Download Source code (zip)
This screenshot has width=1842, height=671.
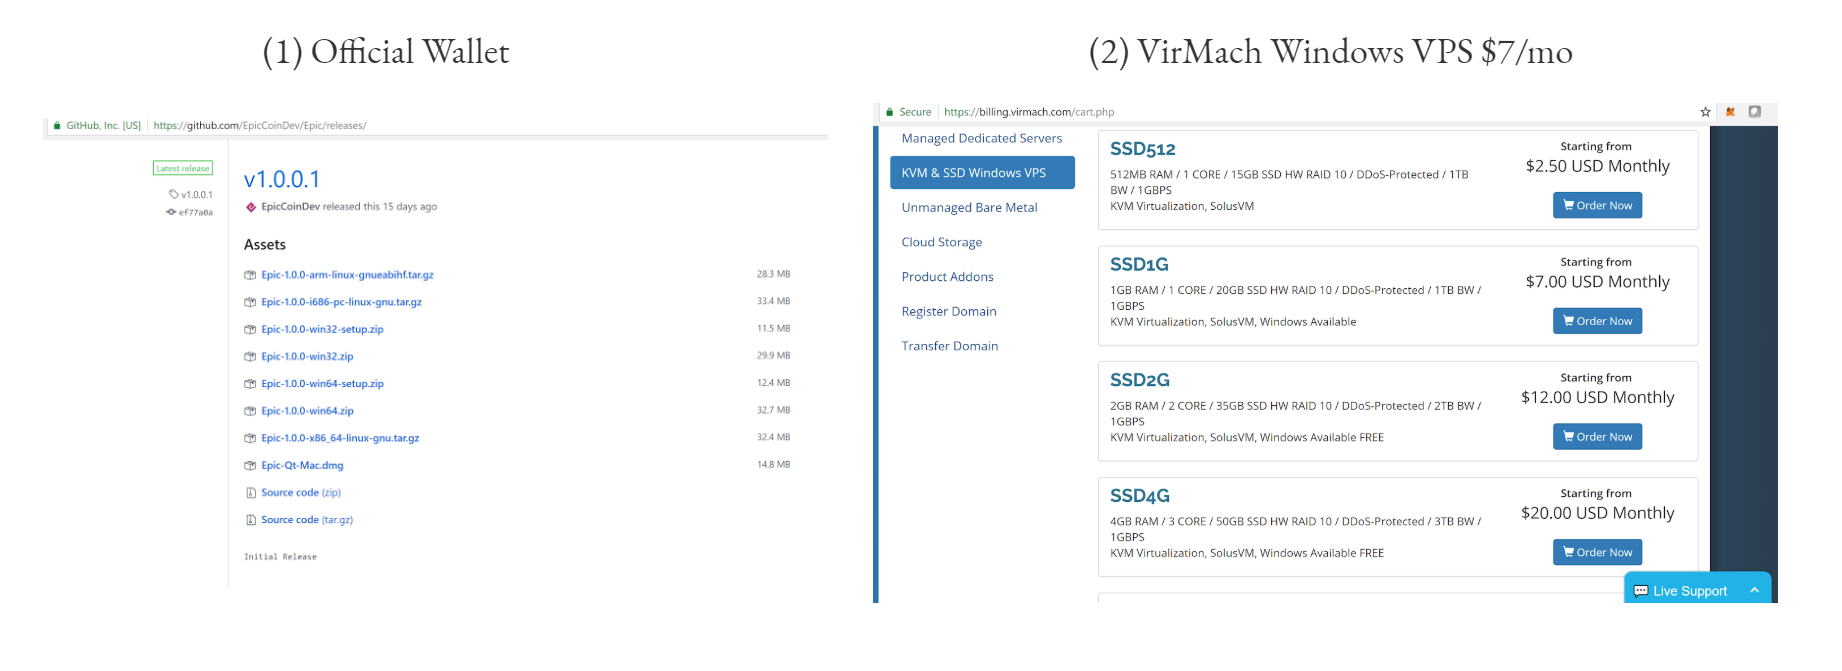coord(301,493)
